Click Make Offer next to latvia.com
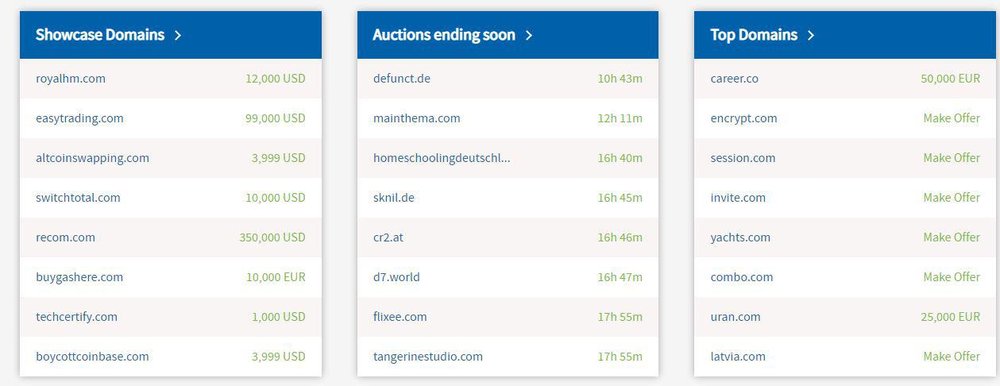This screenshot has height=386, width=1000. tap(952, 356)
